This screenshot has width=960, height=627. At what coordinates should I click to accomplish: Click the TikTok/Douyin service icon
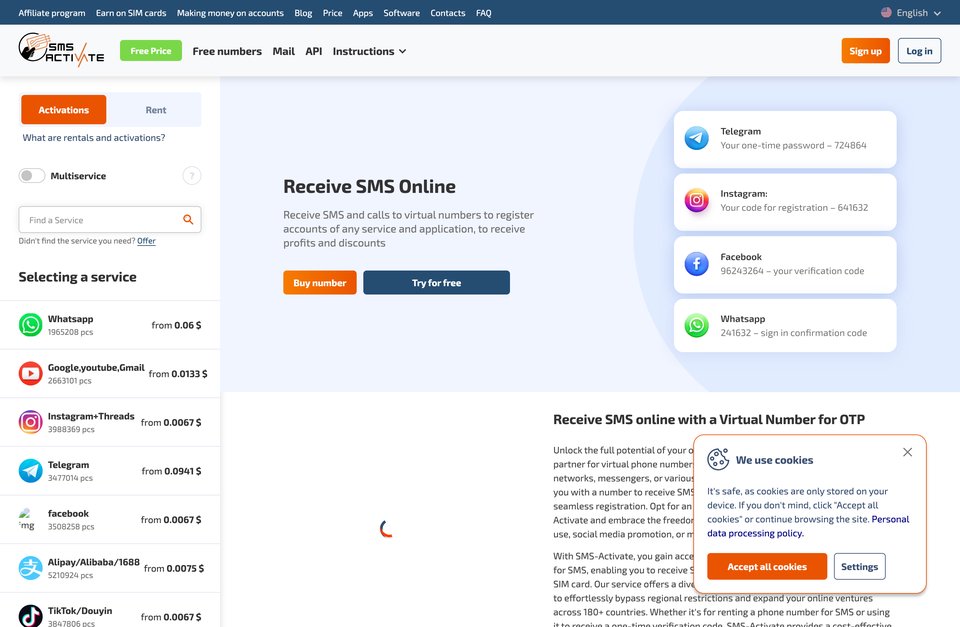tap(30, 616)
